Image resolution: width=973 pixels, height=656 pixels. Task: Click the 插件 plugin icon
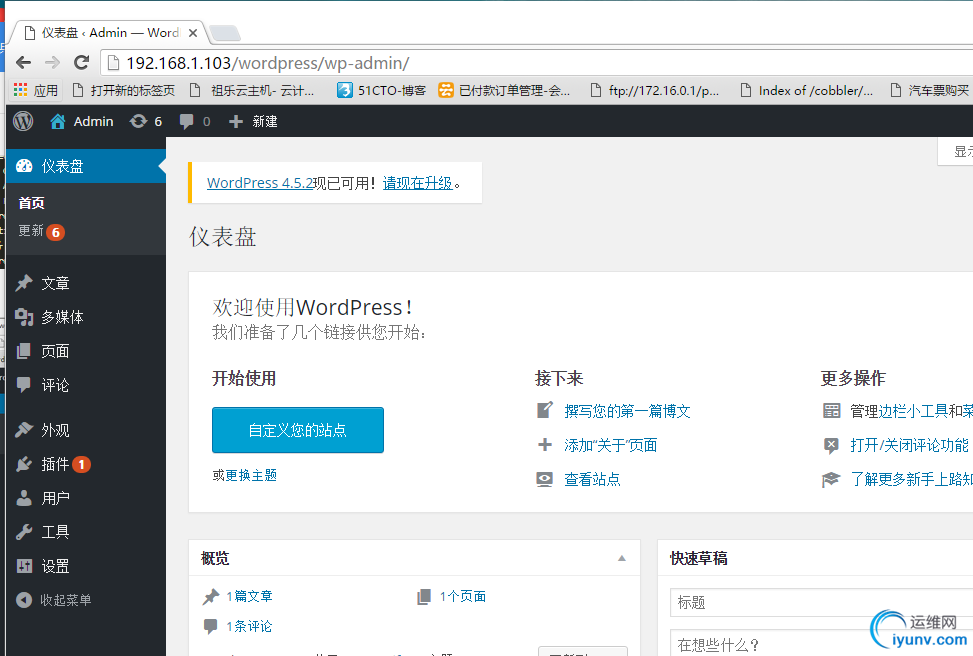24,464
